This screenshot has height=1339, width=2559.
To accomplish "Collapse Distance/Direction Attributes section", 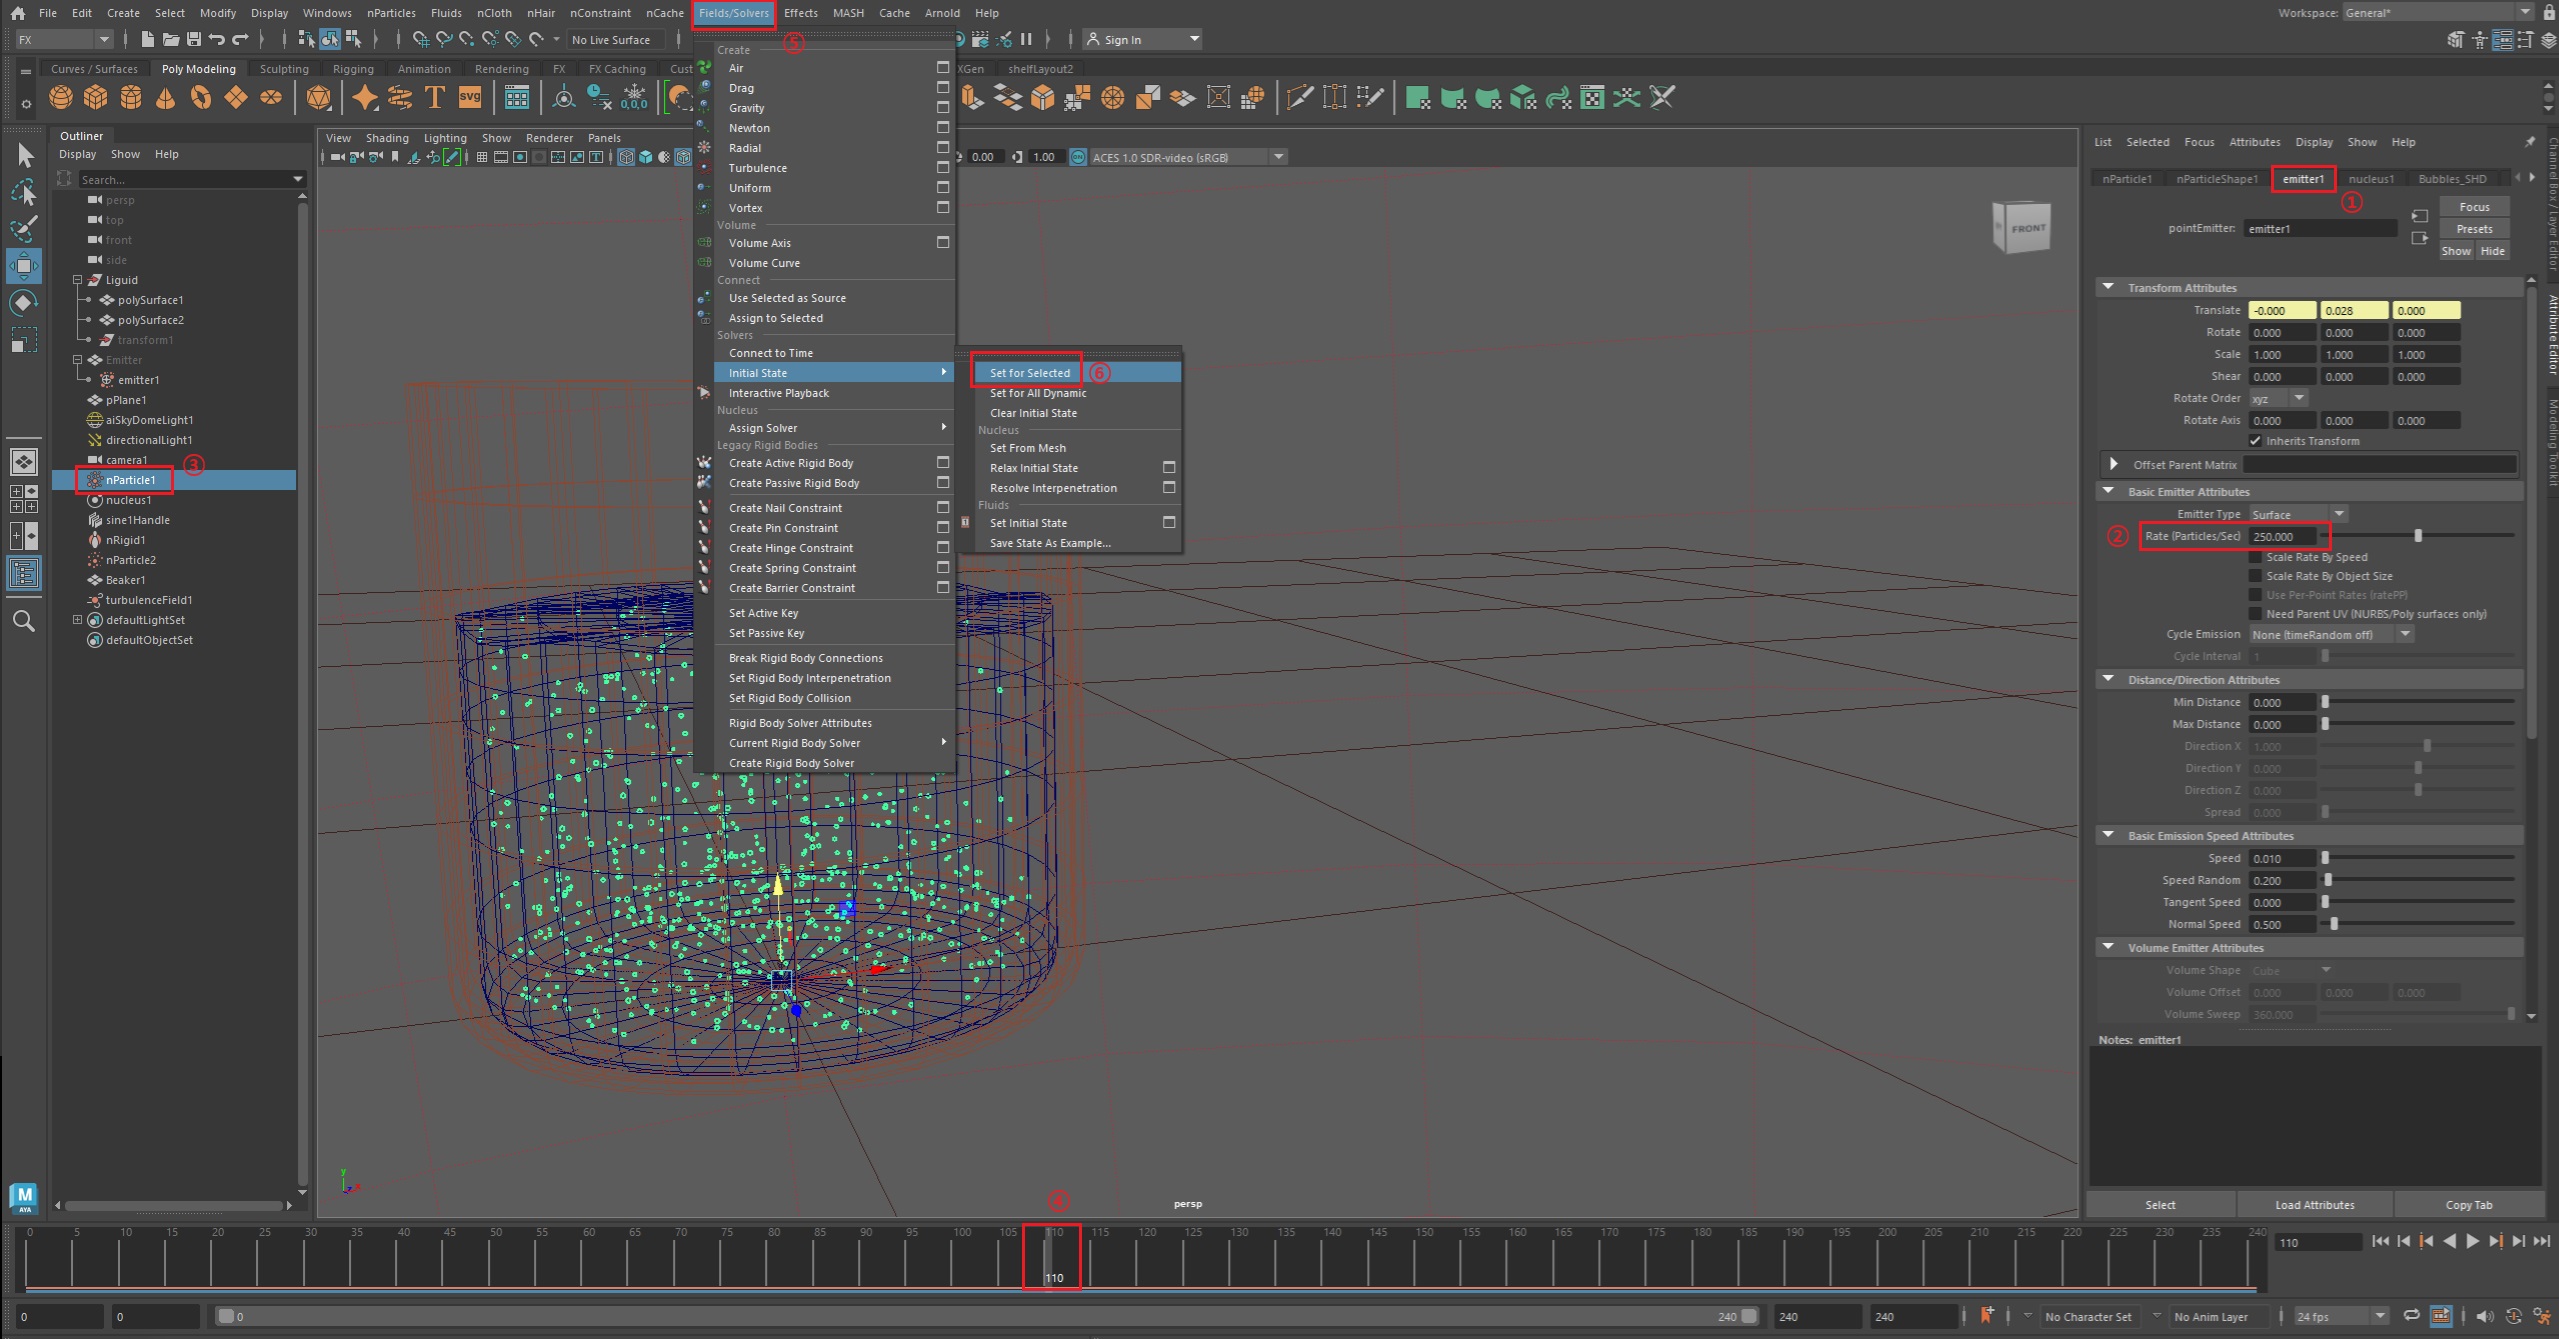I will pos(2108,679).
